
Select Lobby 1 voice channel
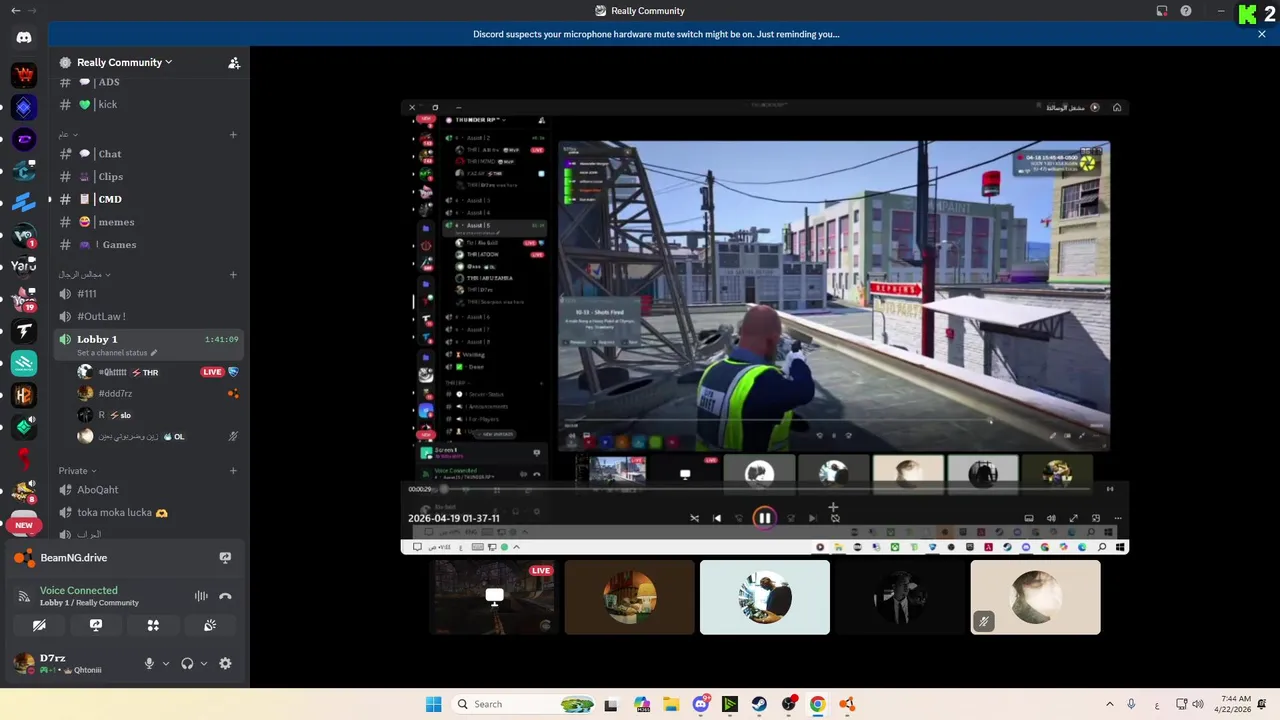(x=149, y=345)
